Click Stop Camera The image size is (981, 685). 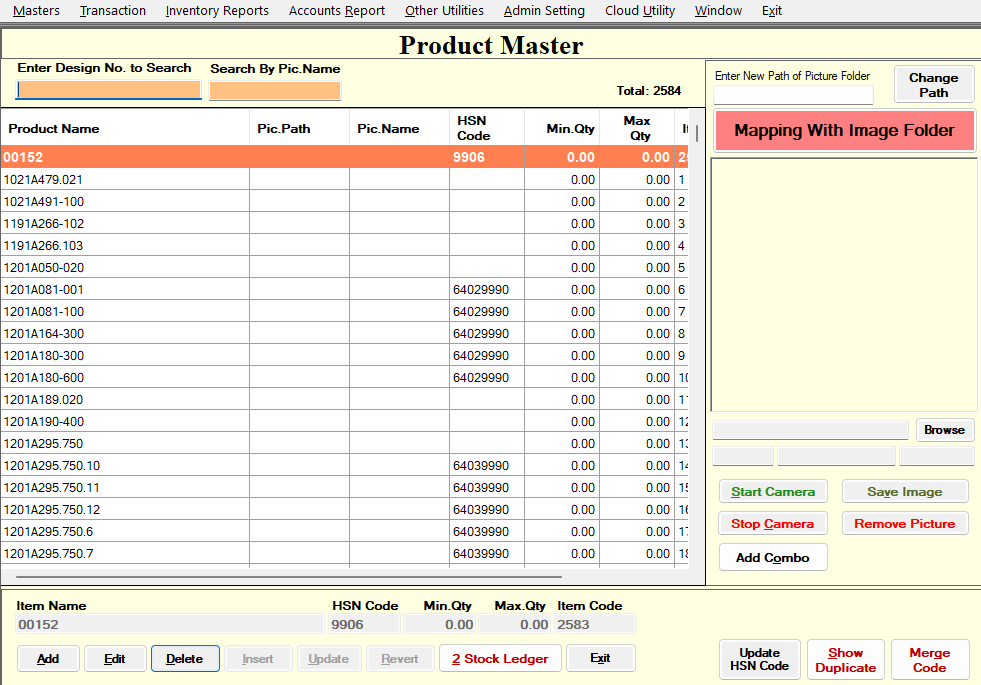click(x=772, y=523)
